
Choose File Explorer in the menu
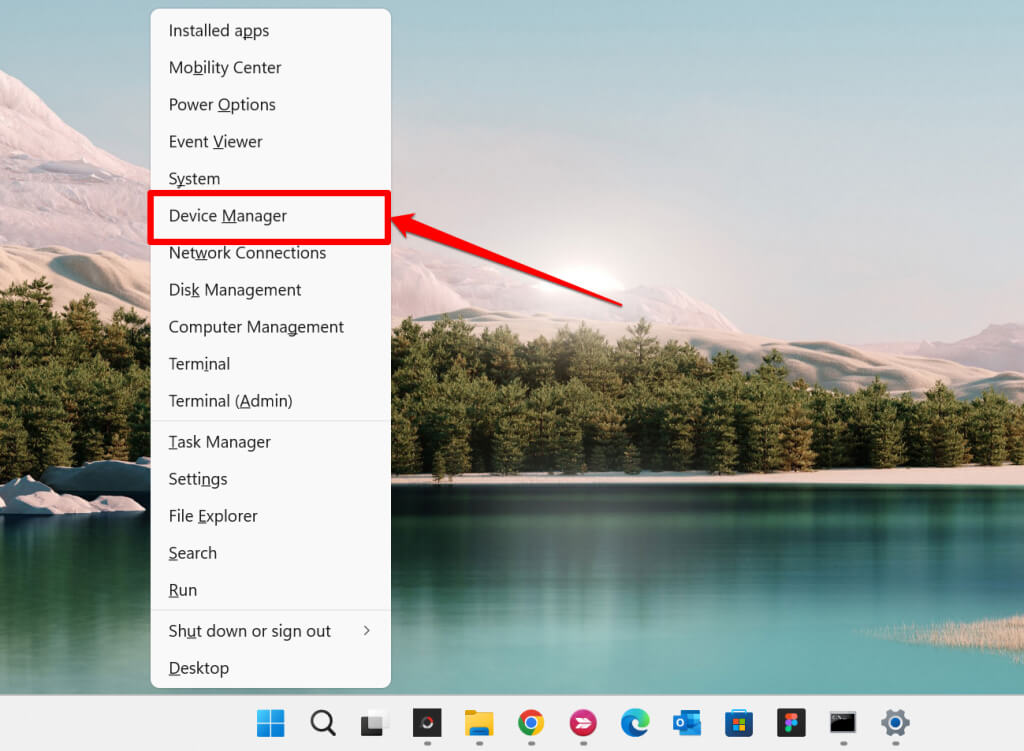point(270,517)
